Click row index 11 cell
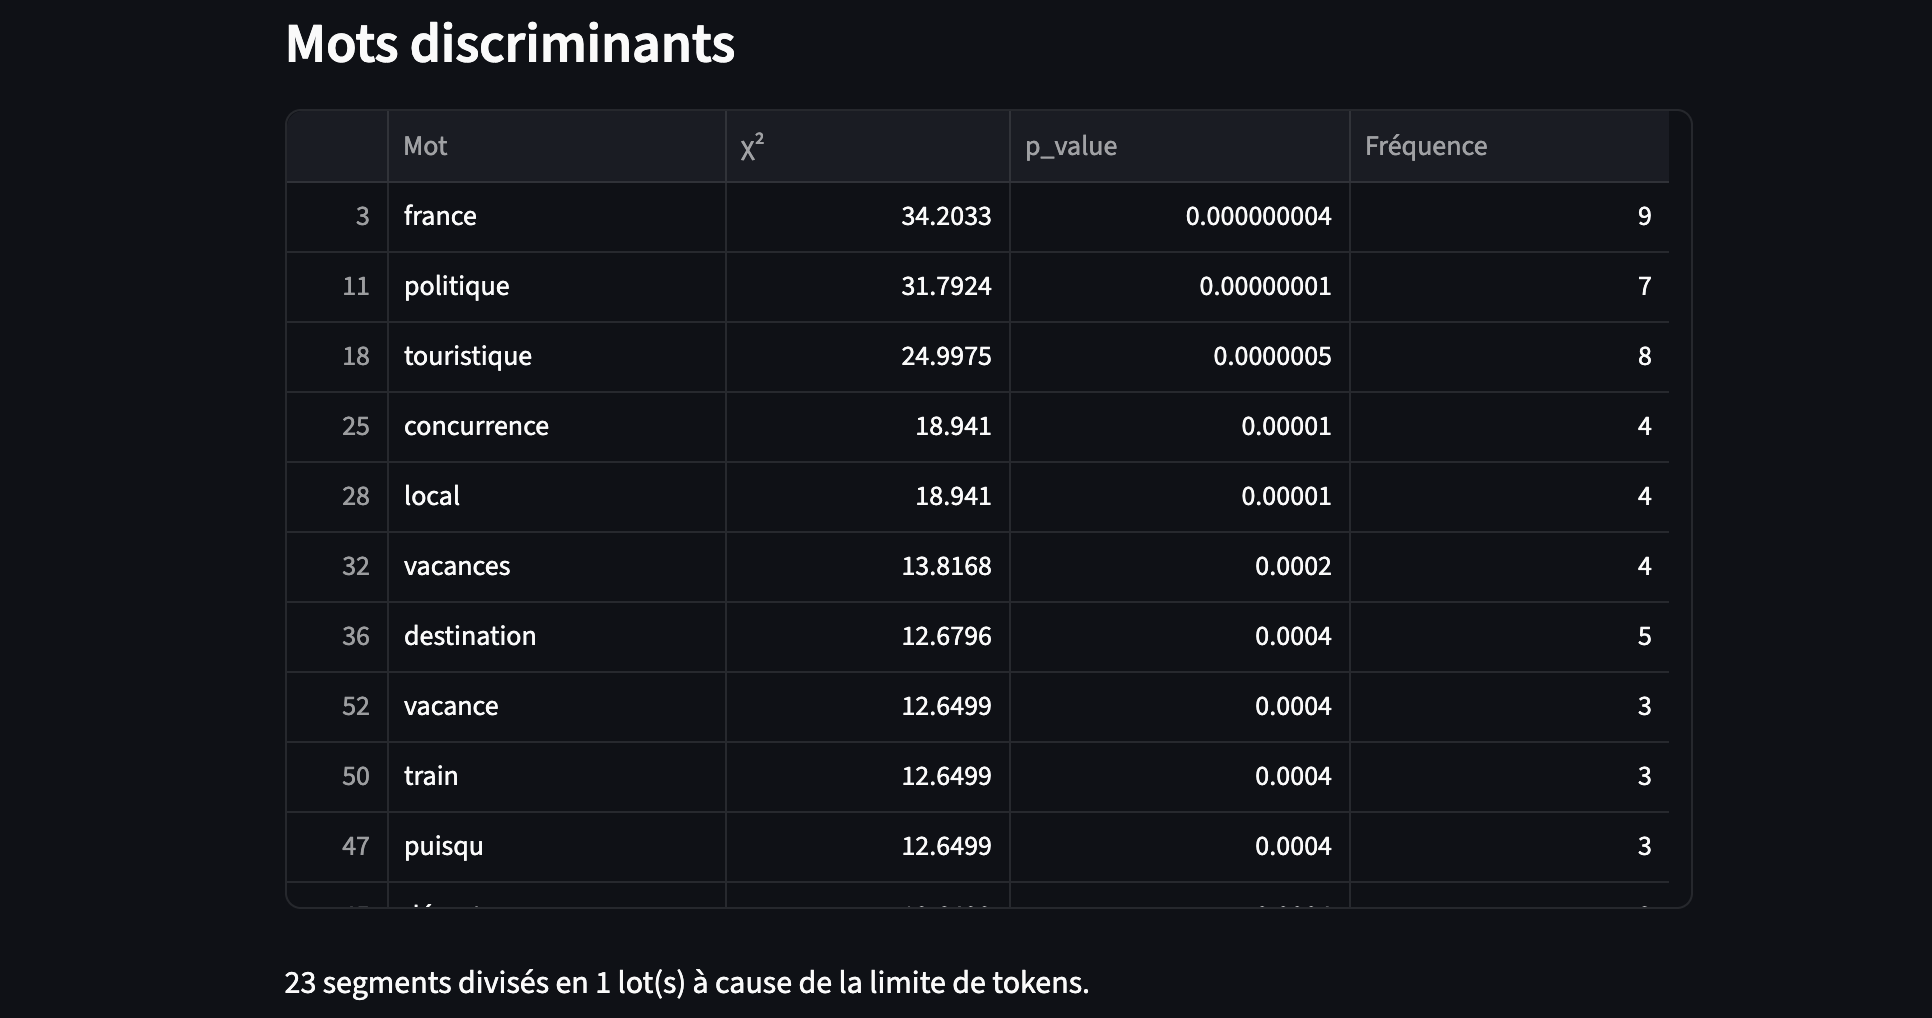 point(337,286)
